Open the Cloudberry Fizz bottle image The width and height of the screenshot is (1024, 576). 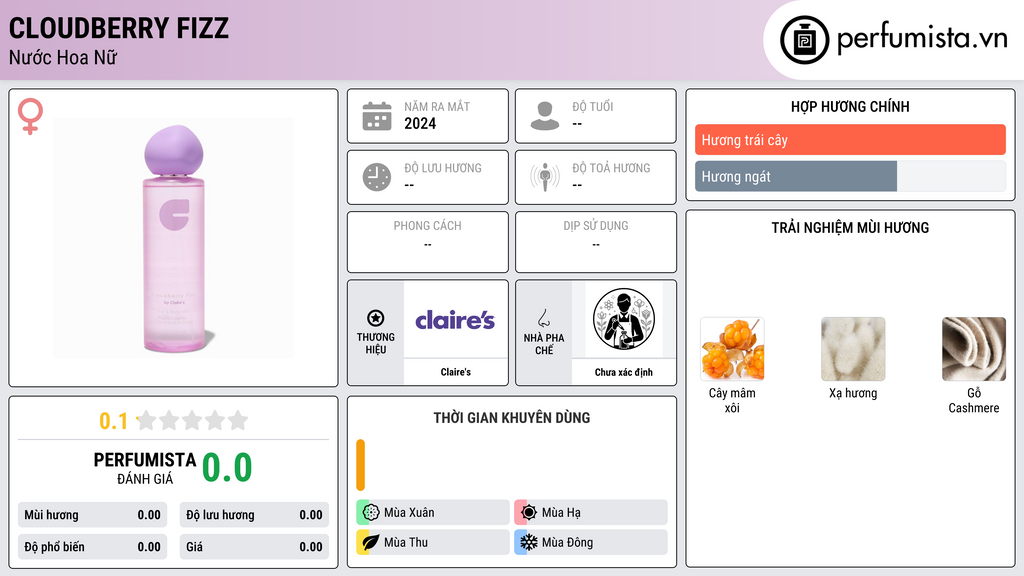pos(174,238)
